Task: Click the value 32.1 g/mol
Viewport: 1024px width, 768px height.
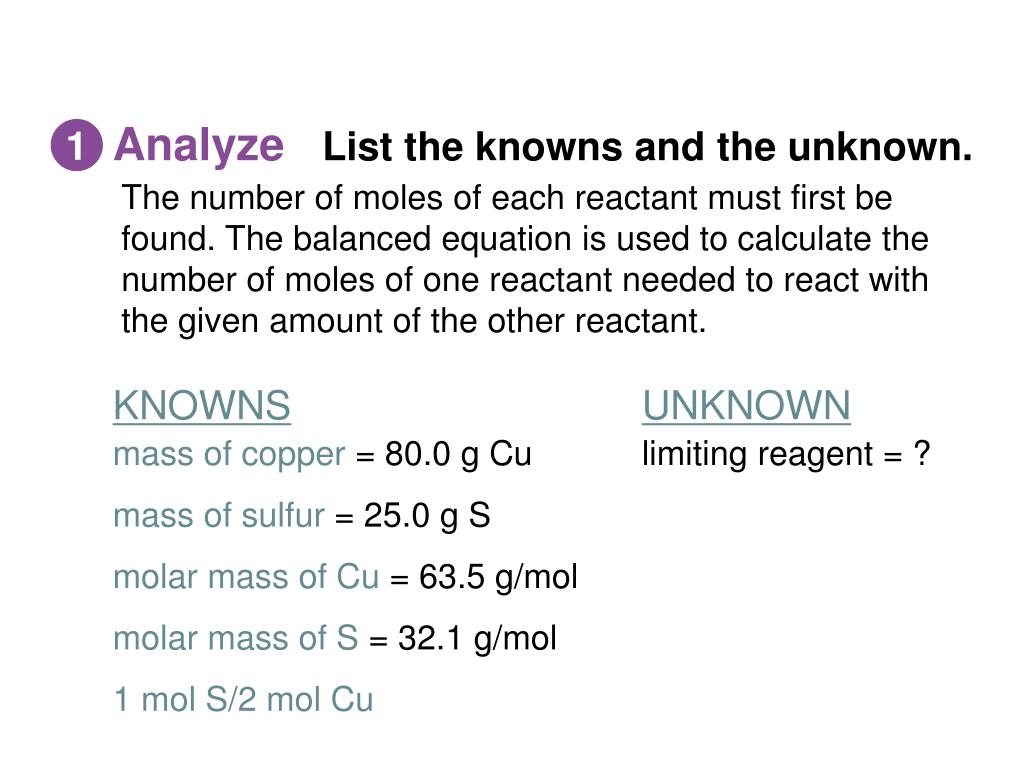Action: click(477, 639)
